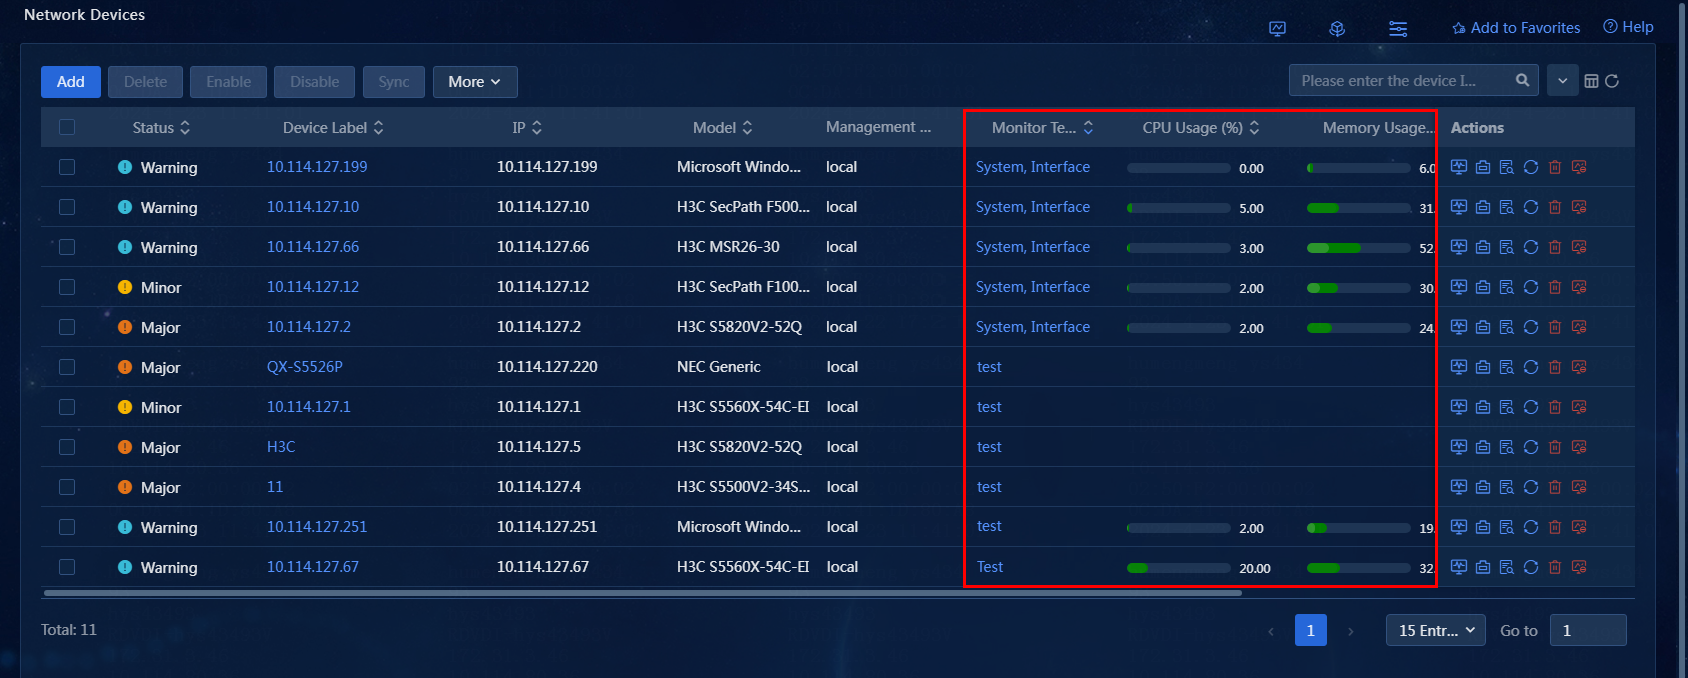Image resolution: width=1688 pixels, height=678 pixels.
Task: Open the table column settings icon
Action: 1591,81
